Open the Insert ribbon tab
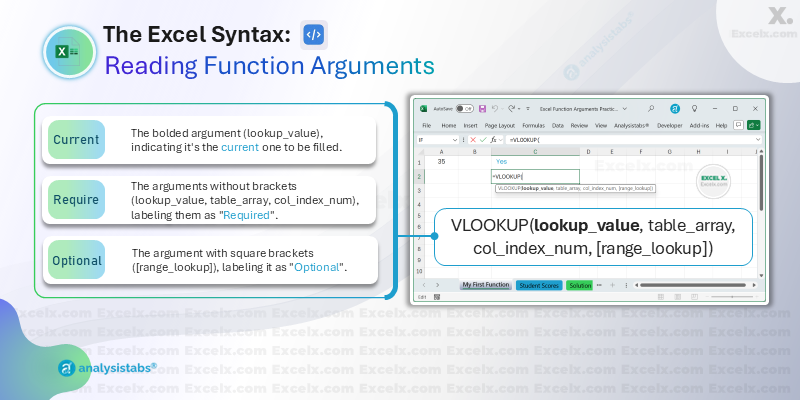Image resolution: width=800 pixels, height=400 pixels. (470, 125)
